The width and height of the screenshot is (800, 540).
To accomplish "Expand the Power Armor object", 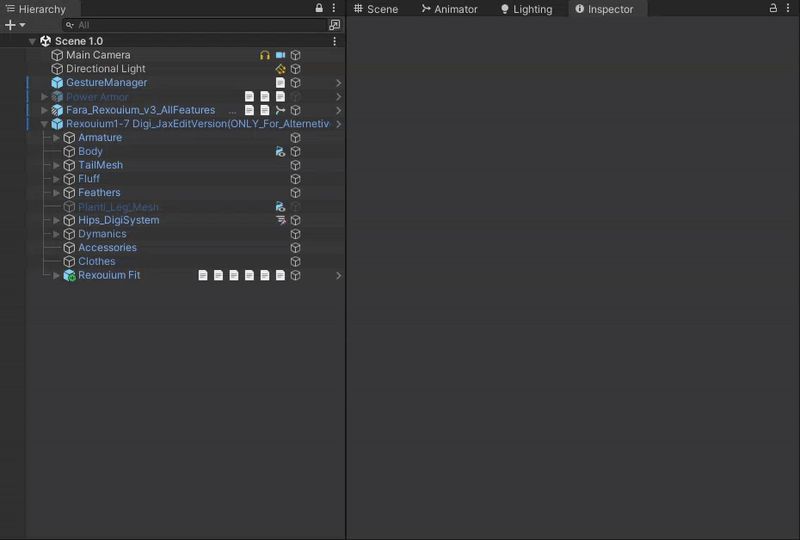I will (44, 96).
